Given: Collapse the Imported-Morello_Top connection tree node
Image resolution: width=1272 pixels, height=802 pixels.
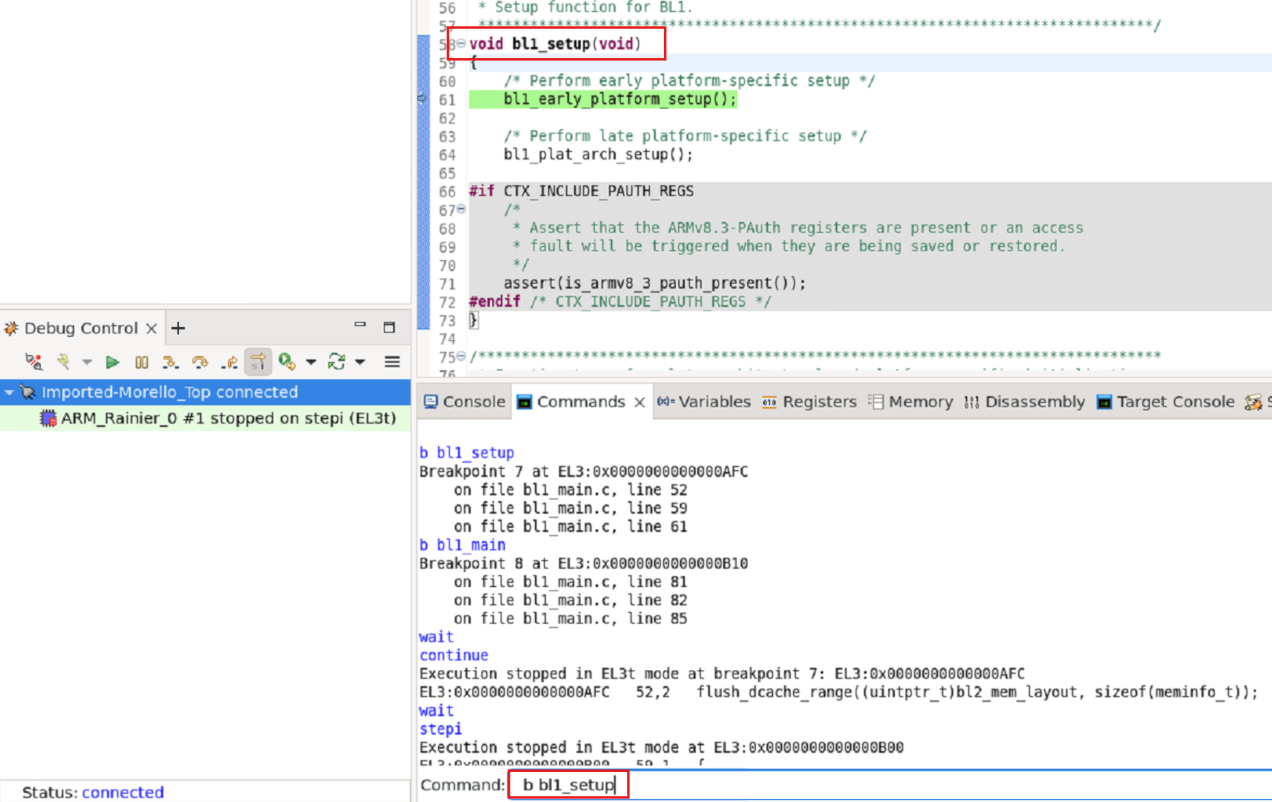Looking at the screenshot, I should point(10,392).
